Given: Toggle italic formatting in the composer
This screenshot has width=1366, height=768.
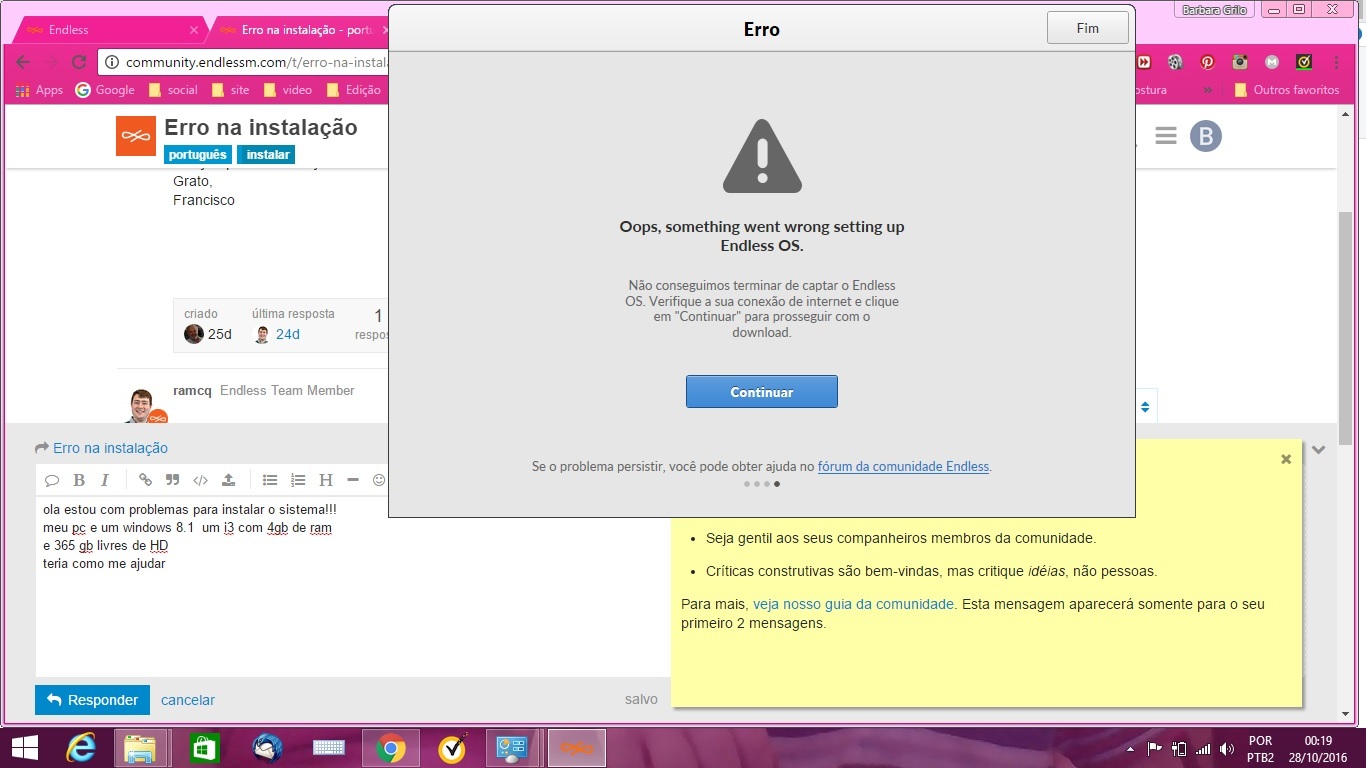Looking at the screenshot, I should point(104,480).
